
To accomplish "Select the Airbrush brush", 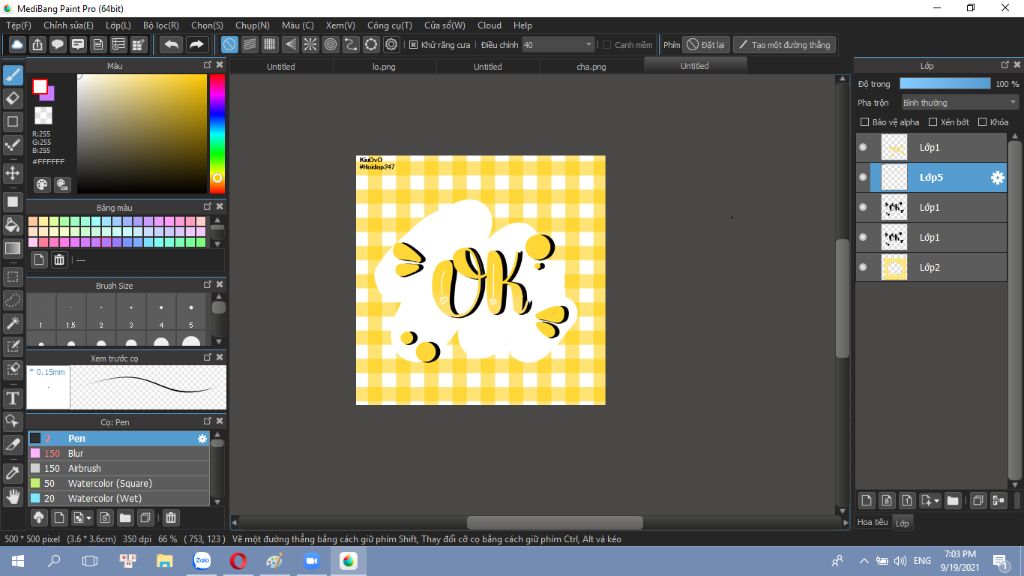I will [x=118, y=468].
